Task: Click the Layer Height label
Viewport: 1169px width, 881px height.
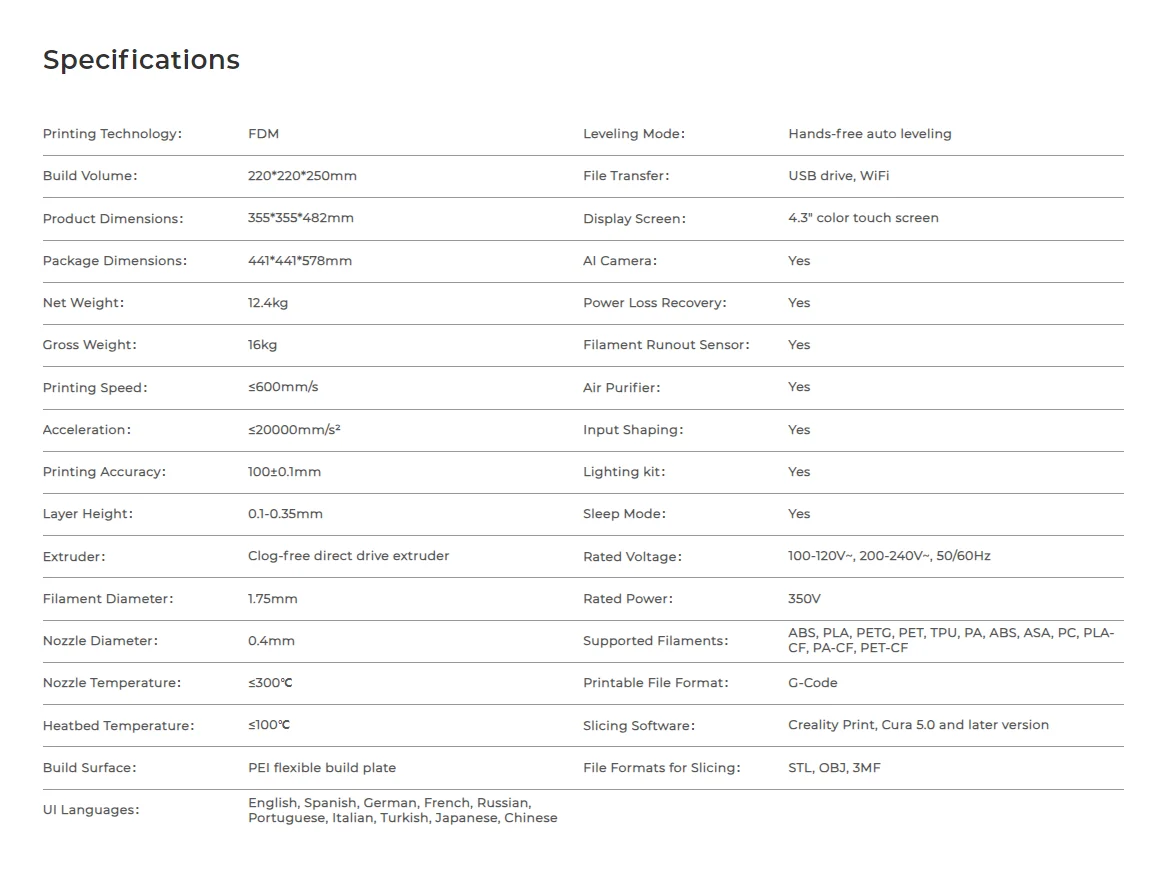Action: (x=88, y=514)
